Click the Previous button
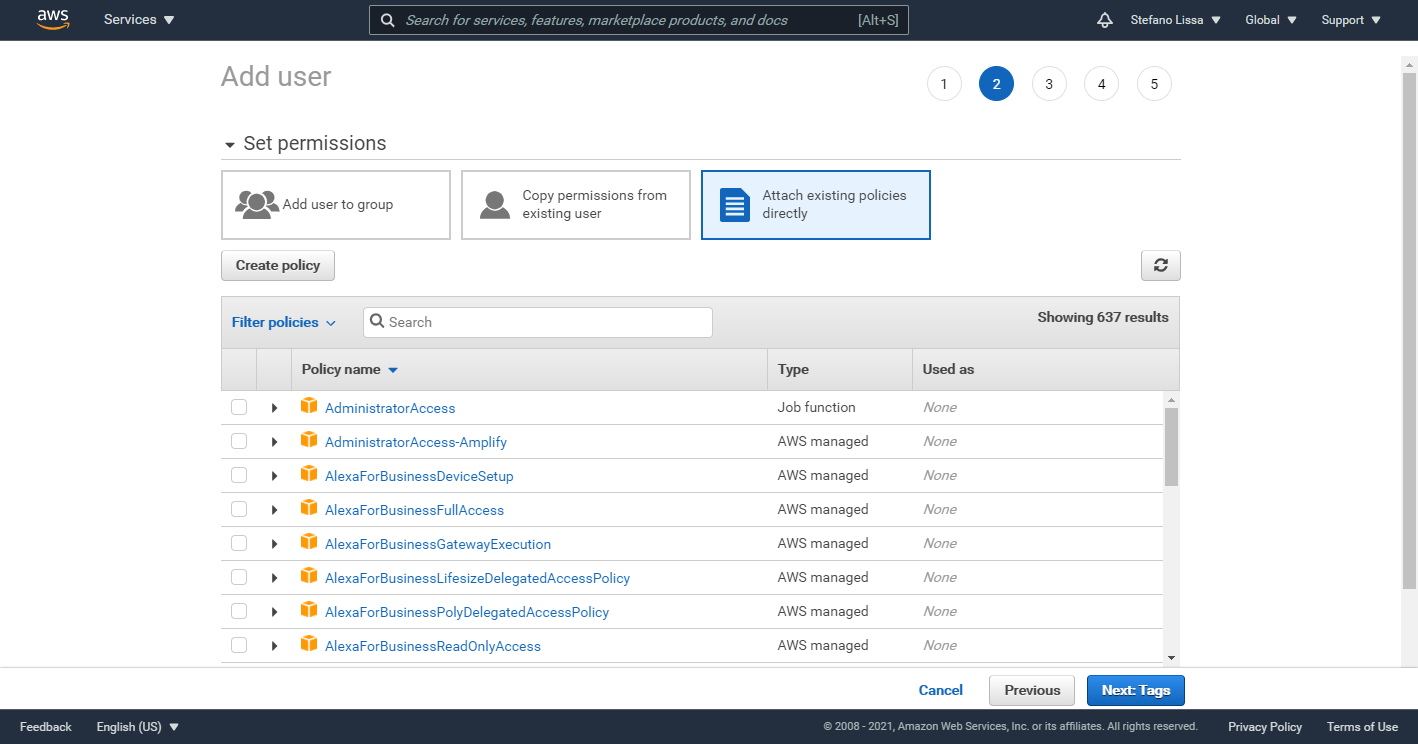The image size is (1418, 744). coord(1032,690)
